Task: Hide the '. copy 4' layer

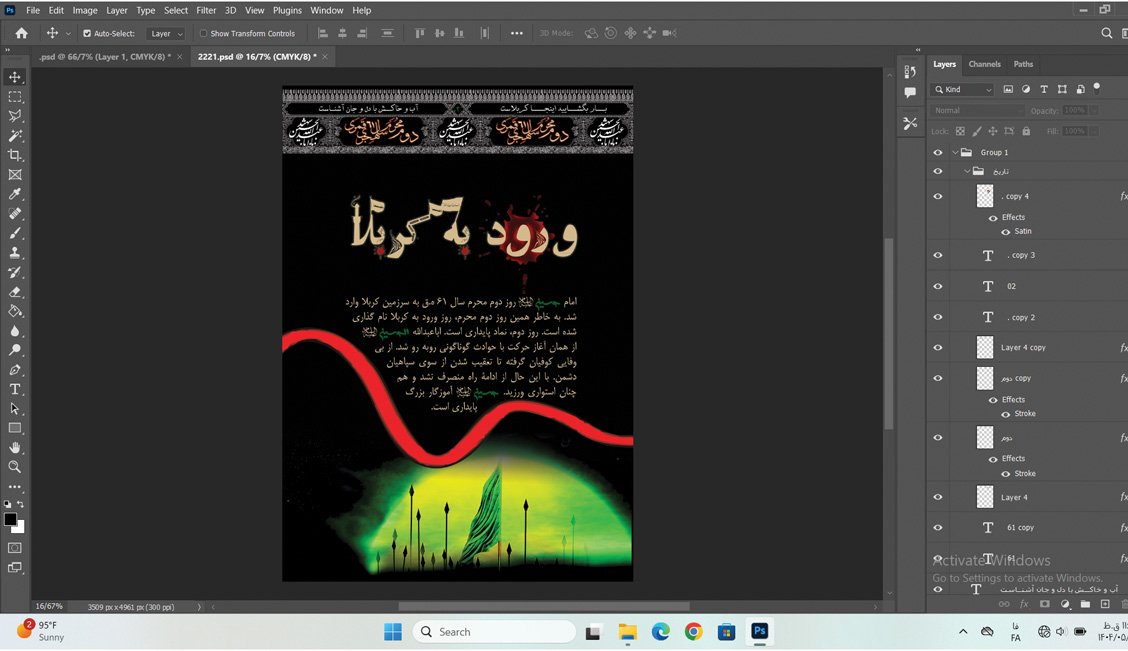Action: point(937,196)
